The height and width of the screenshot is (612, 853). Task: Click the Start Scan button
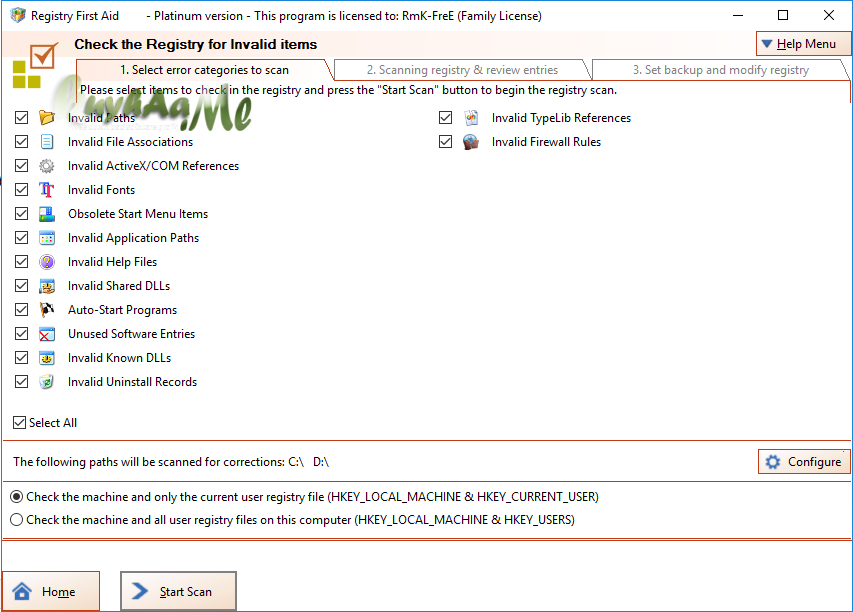click(x=178, y=591)
